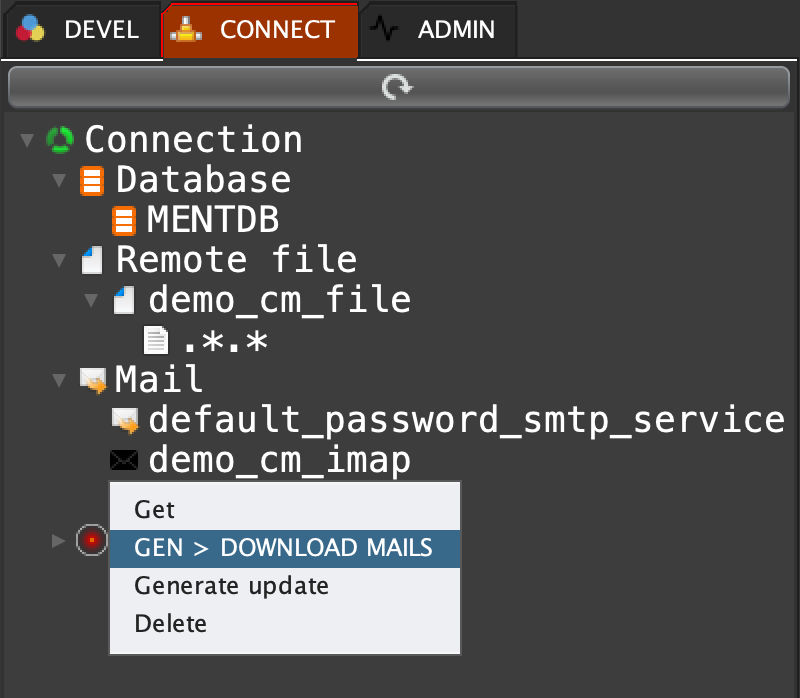800x698 pixels.
Task: Collapse the Mail tree node
Action: click(x=60, y=380)
